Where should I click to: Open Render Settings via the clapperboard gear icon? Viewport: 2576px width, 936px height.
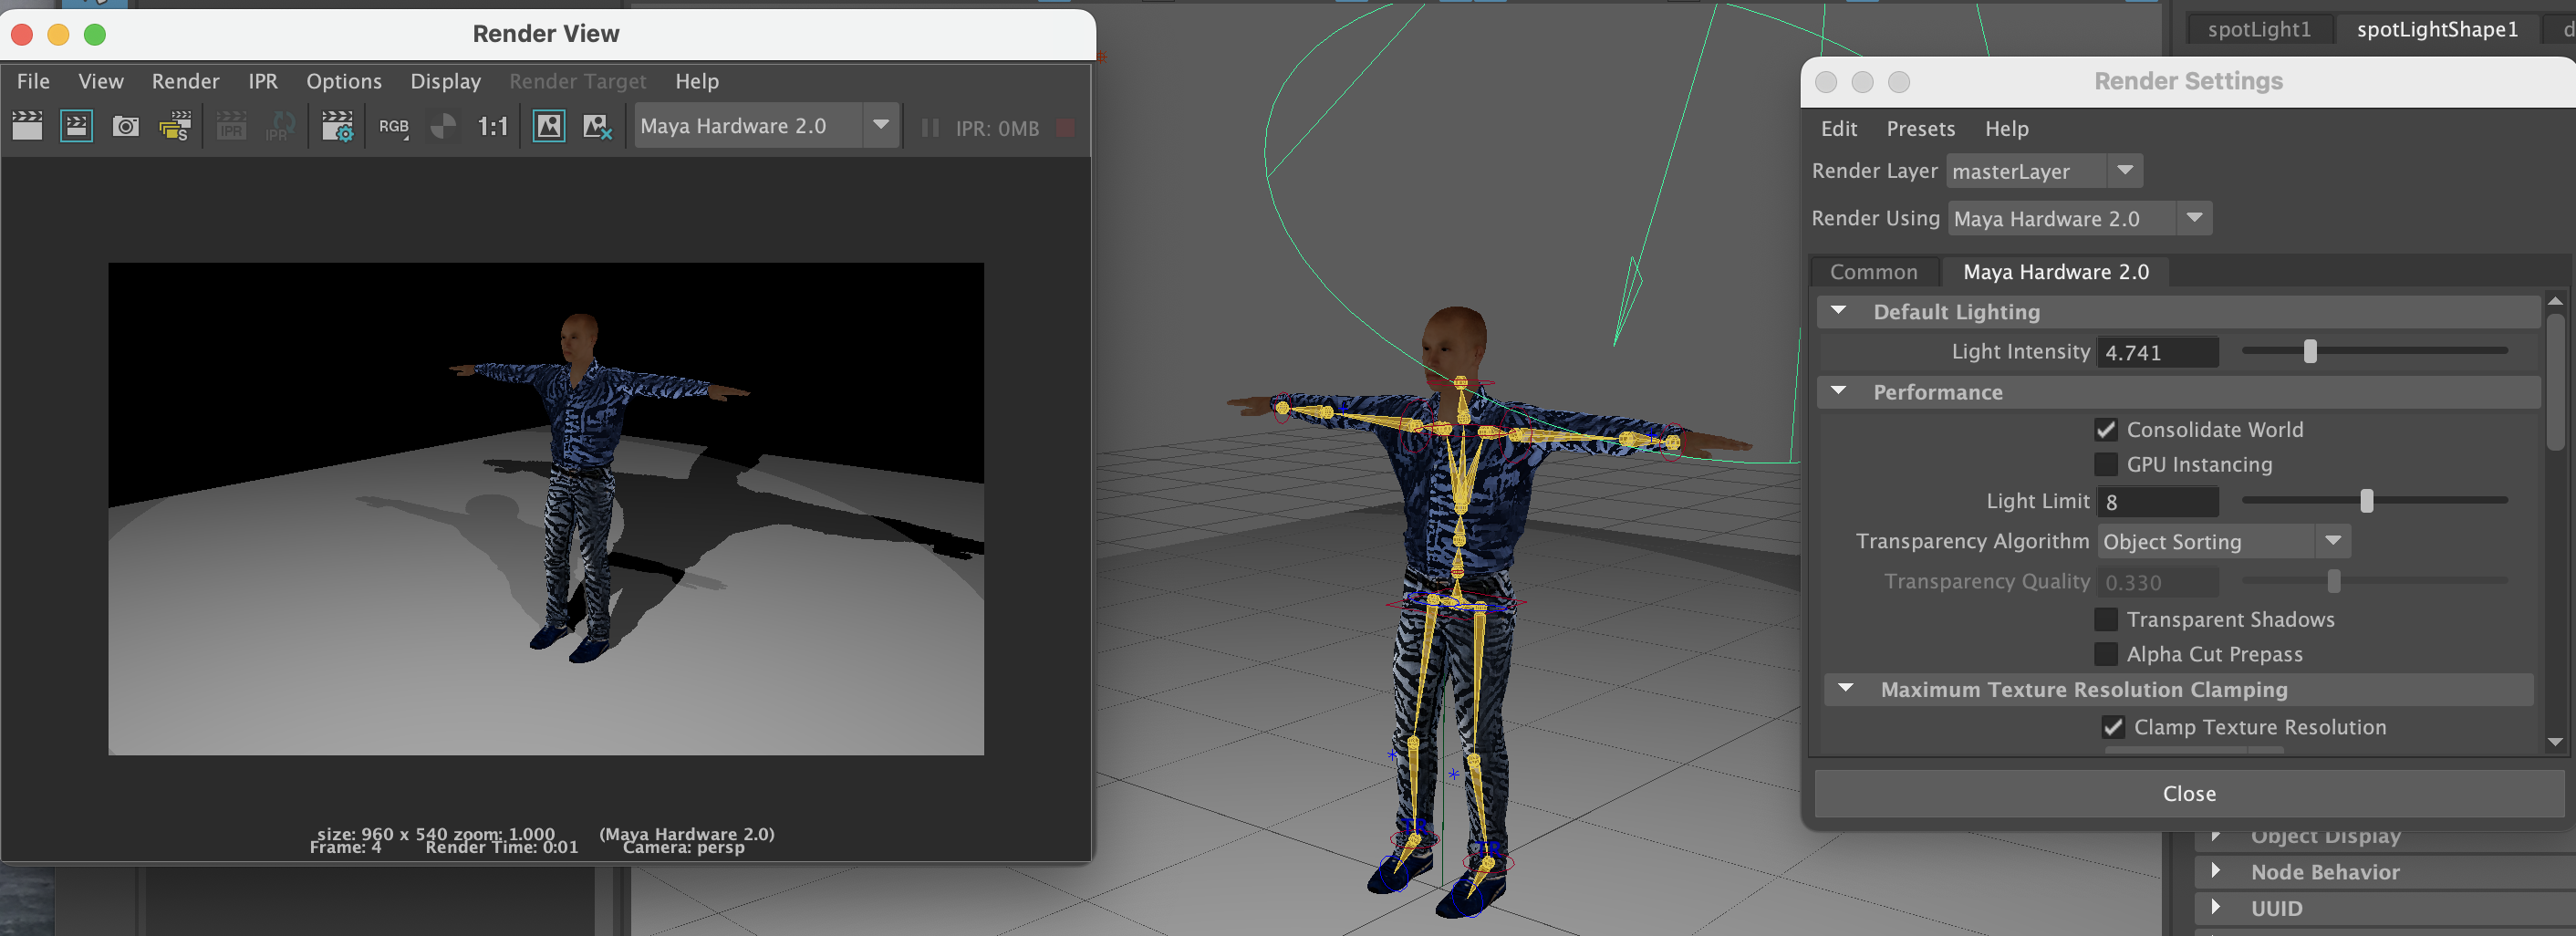337,126
